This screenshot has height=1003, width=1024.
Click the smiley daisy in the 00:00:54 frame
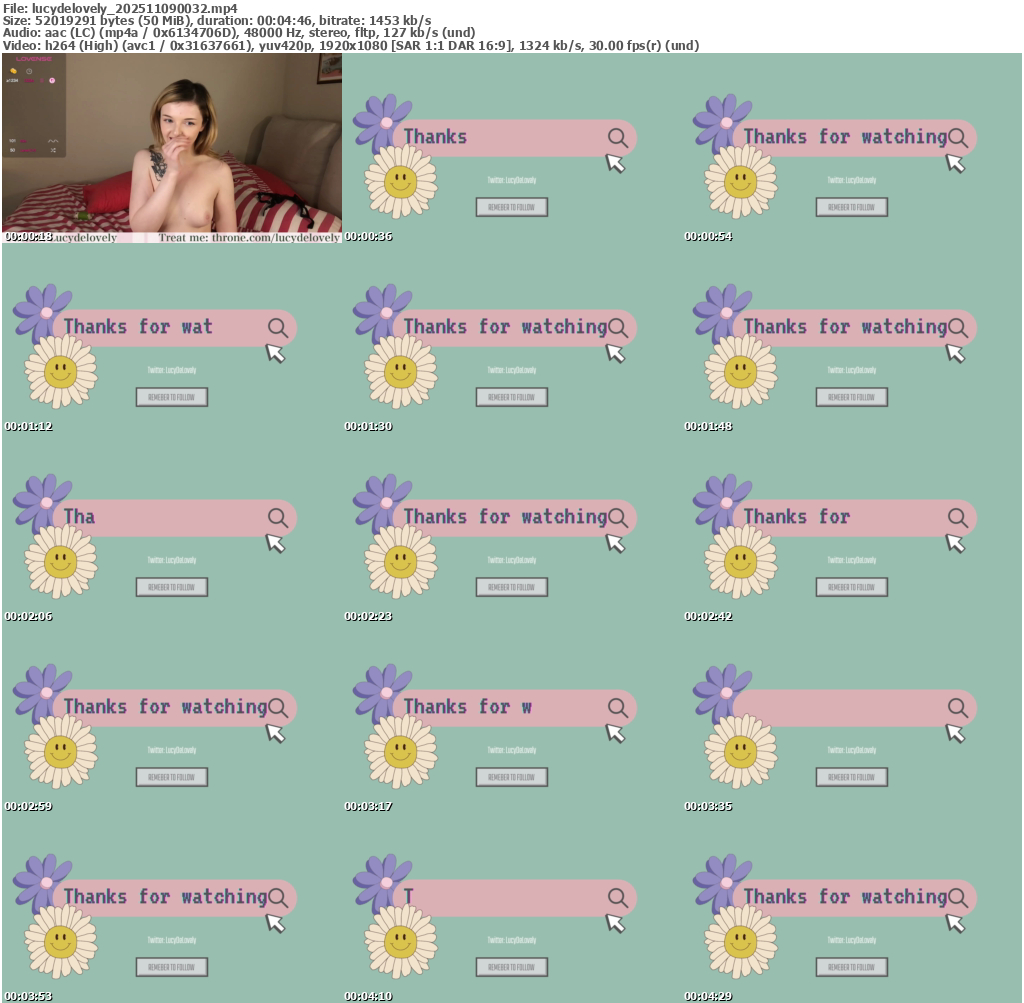coord(740,182)
